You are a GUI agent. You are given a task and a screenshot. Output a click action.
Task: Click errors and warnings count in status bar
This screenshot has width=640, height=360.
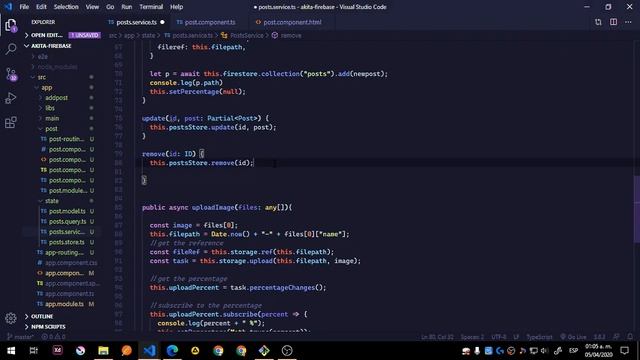pos(53,337)
